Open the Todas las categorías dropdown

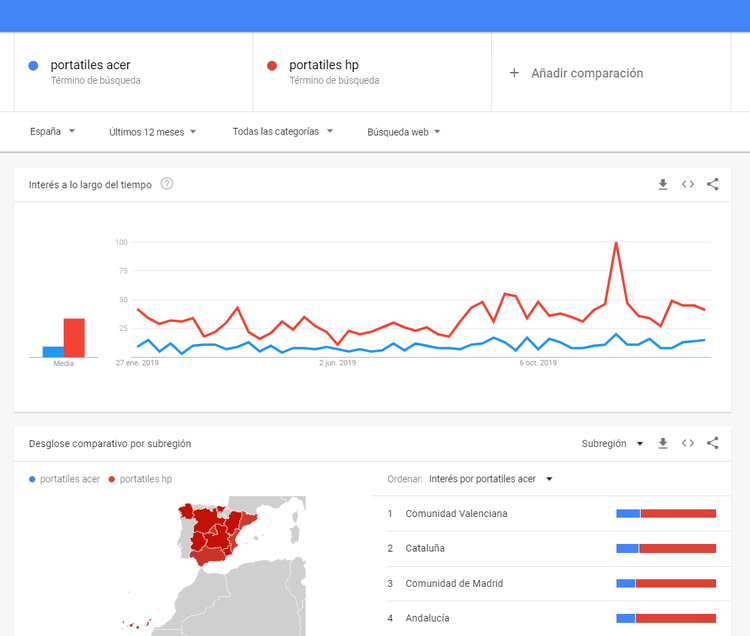(x=283, y=132)
